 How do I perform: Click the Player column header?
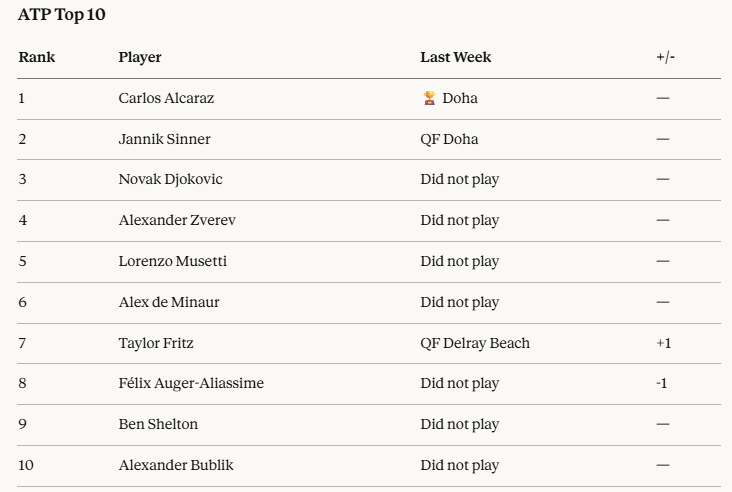tap(140, 57)
